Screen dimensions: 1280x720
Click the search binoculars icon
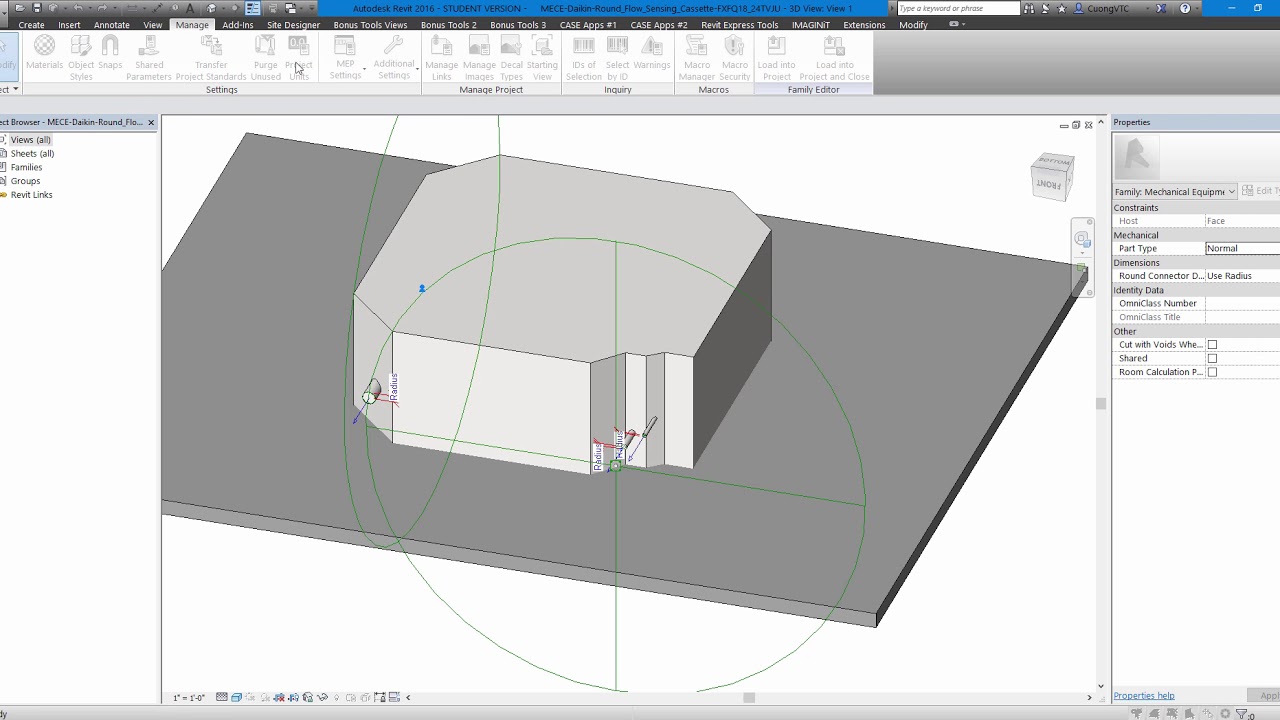coord(1029,8)
